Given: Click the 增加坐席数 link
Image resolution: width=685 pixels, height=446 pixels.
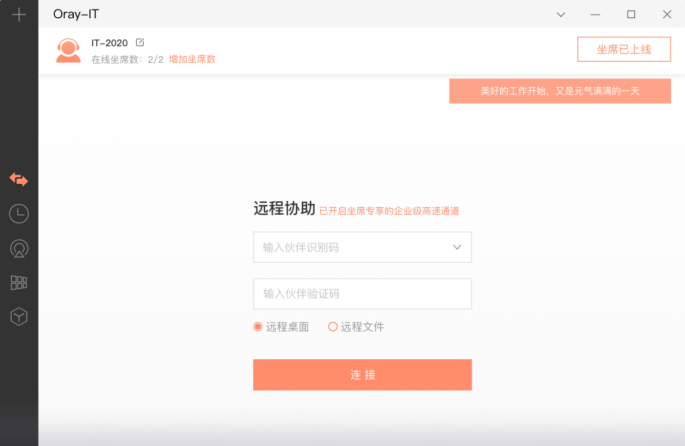Looking at the screenshot, I should coord(191,59).
